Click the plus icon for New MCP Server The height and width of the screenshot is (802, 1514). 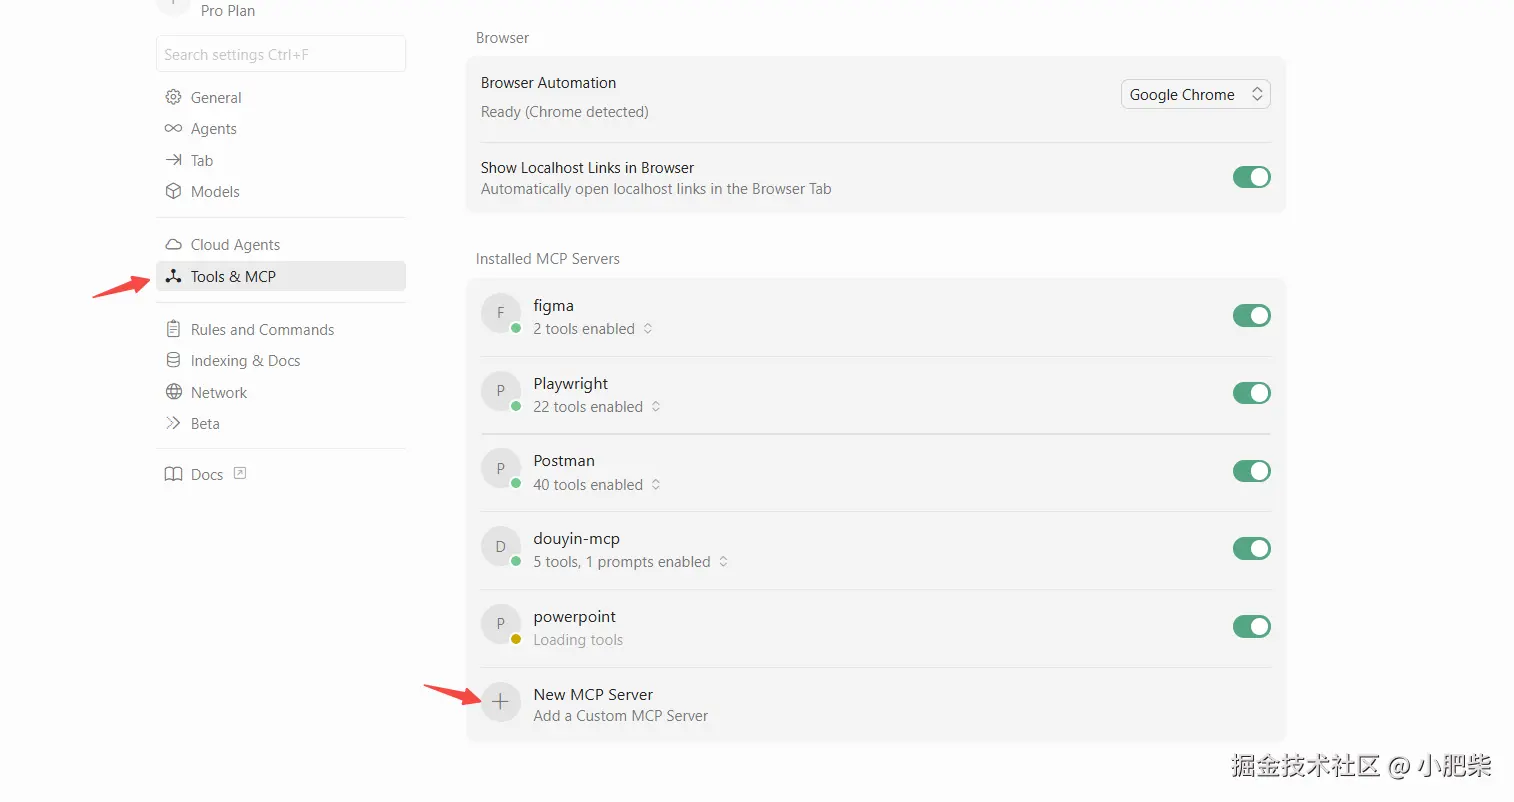500,702
